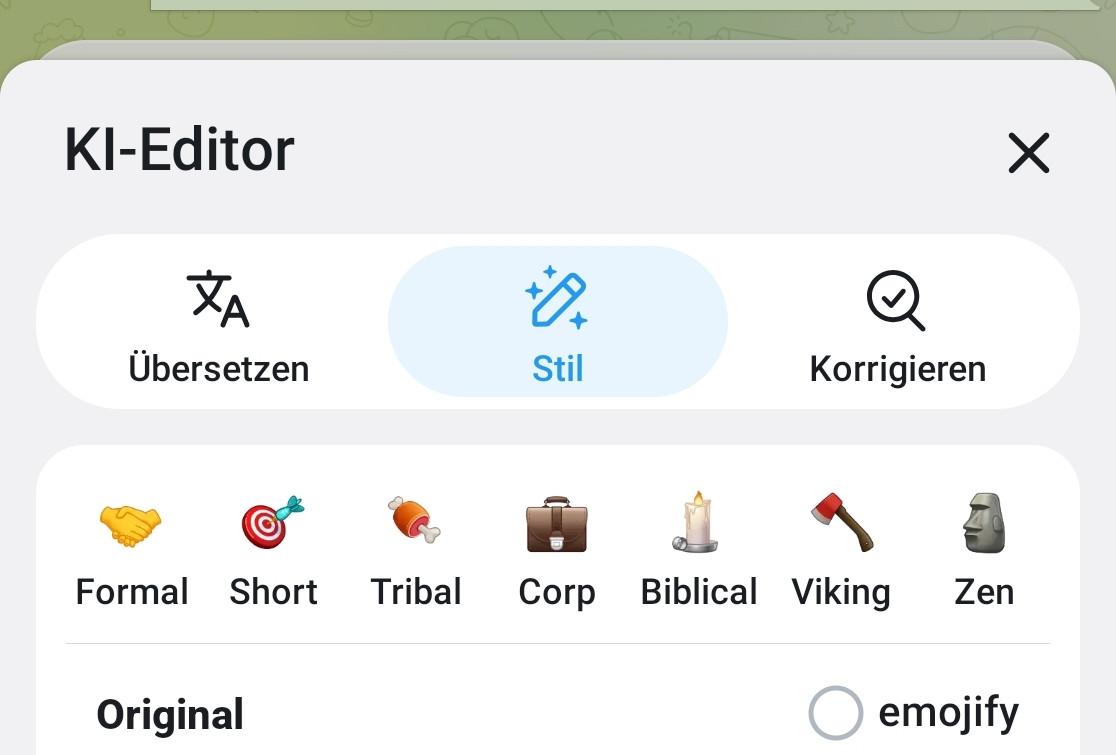Image resolution: width=1116 pixels, height=755 pixels.
Task: Switch to the Korrigieren tab
Action: click(897, 368)
